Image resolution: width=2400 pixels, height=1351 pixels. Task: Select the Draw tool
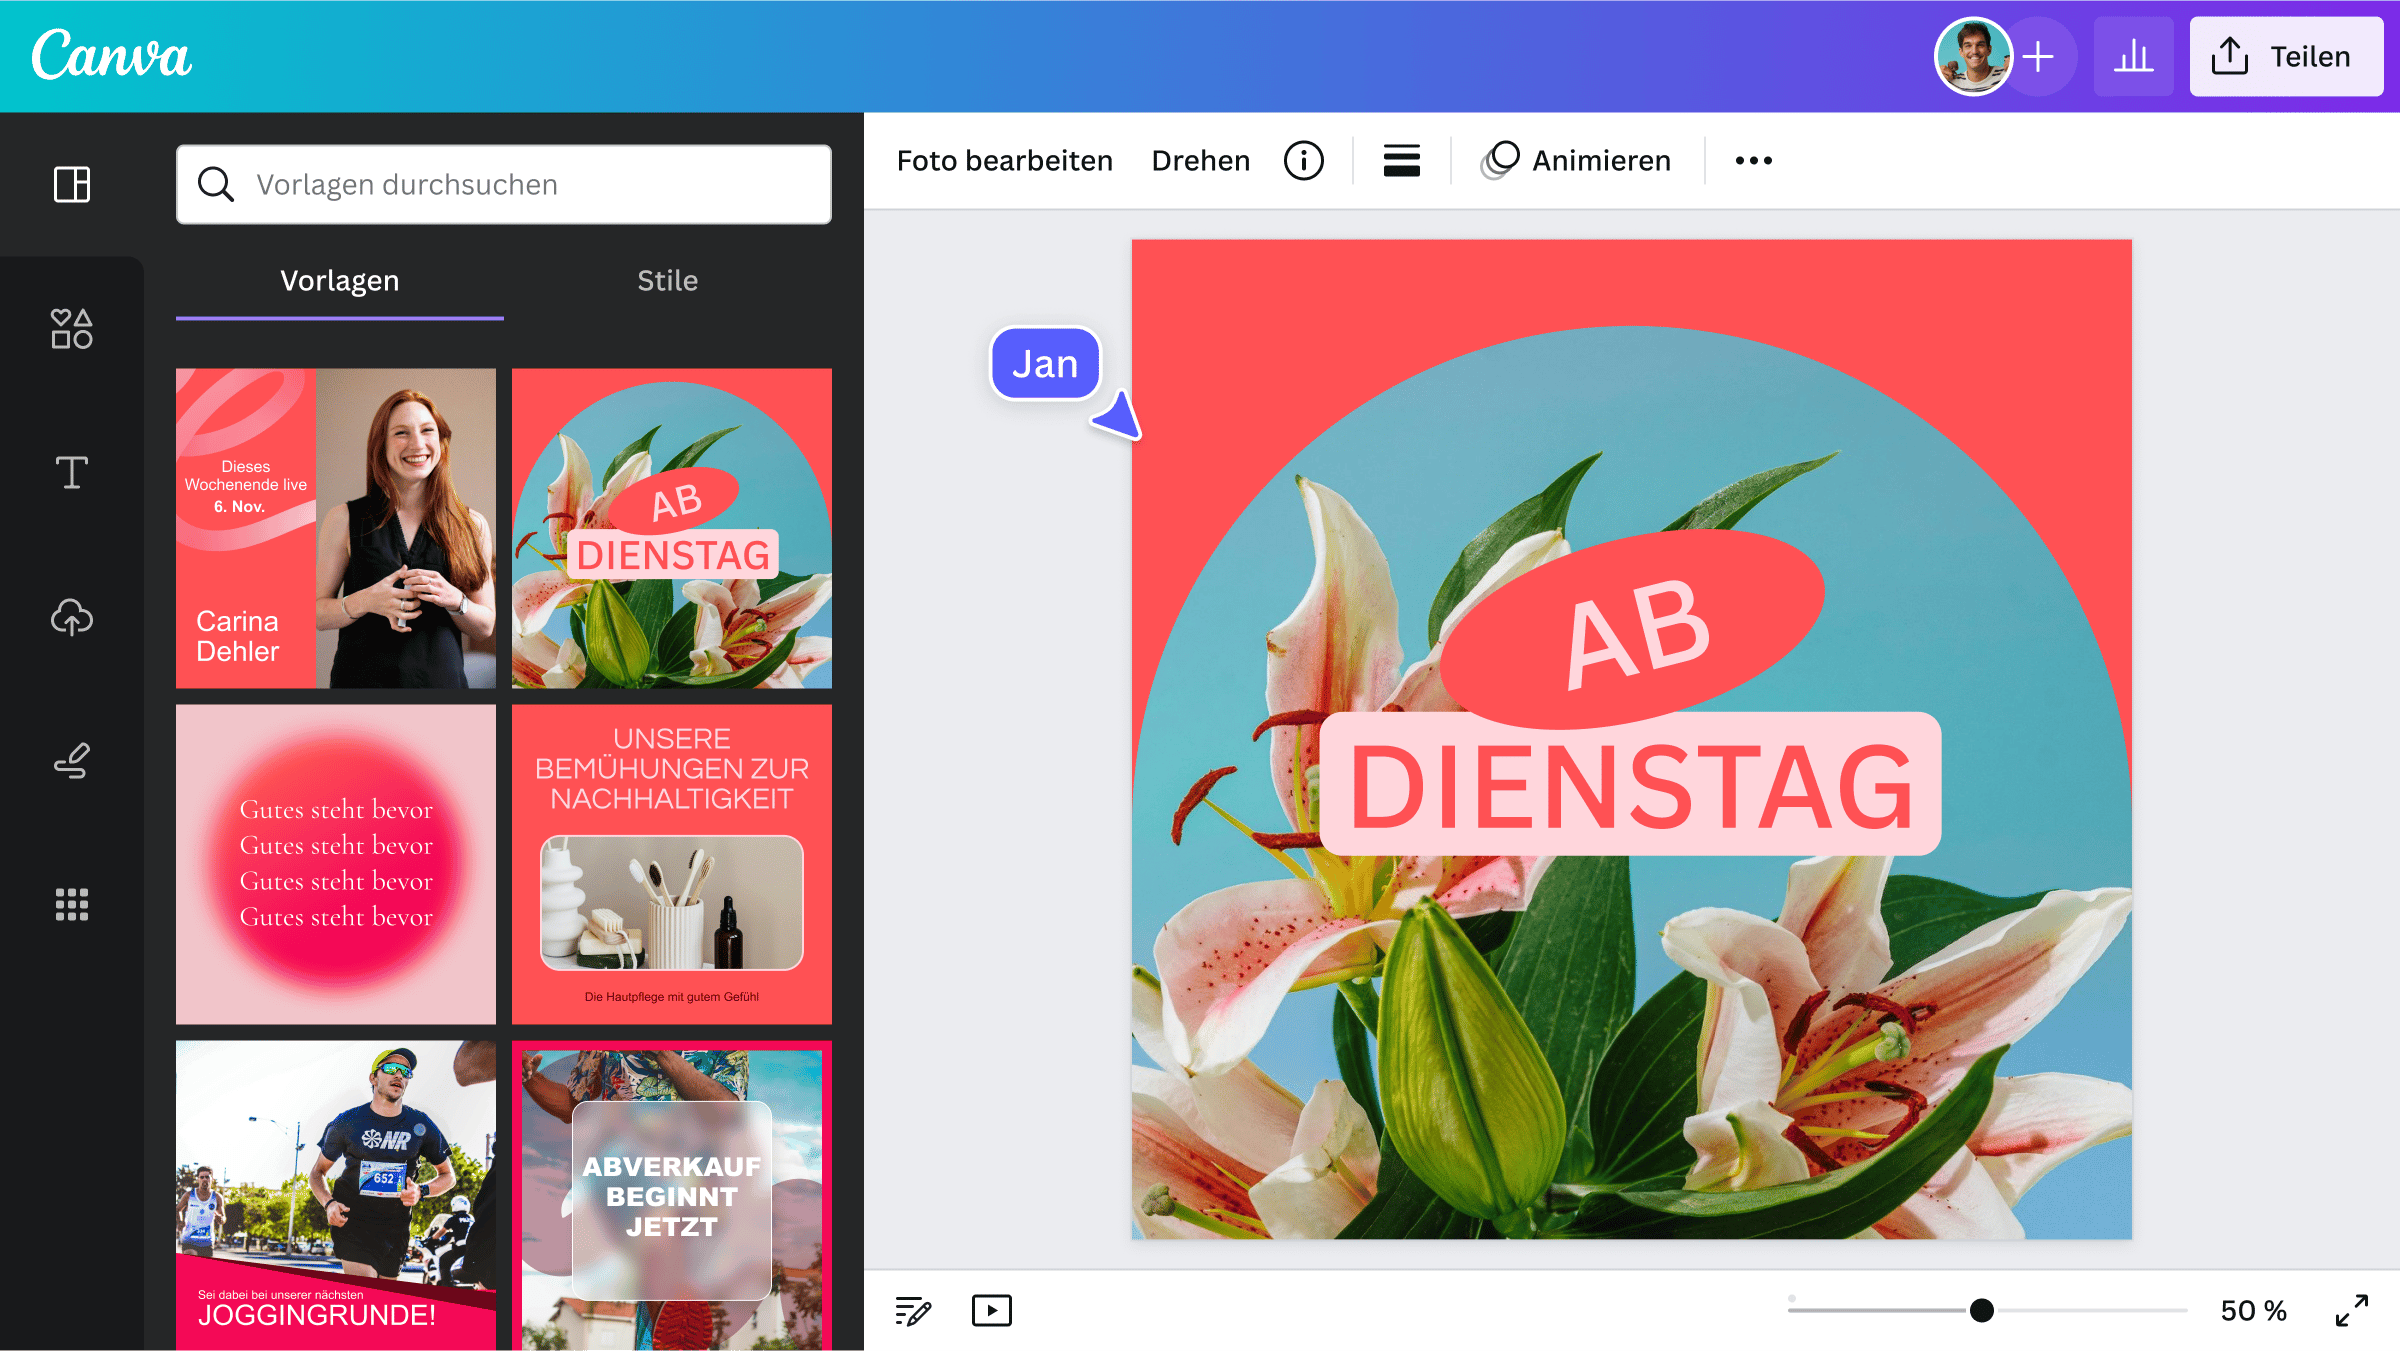[71, 762]
